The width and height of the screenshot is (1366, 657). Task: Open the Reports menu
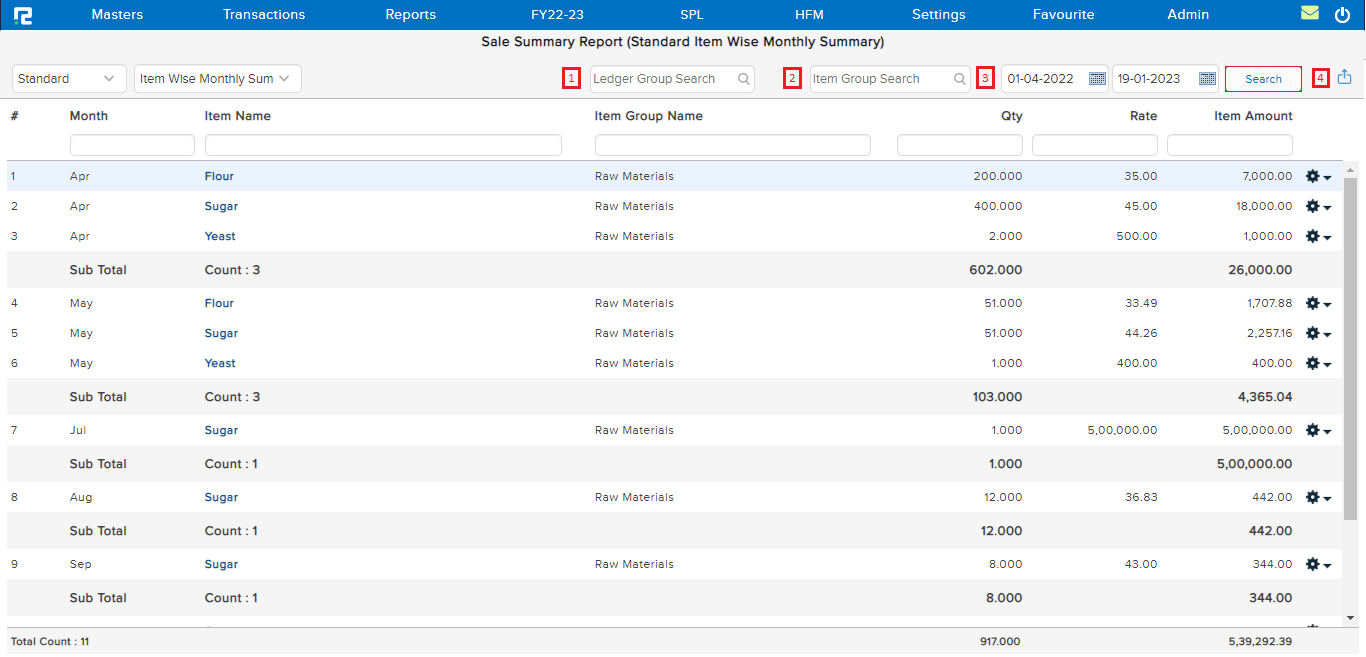point(410,14)
